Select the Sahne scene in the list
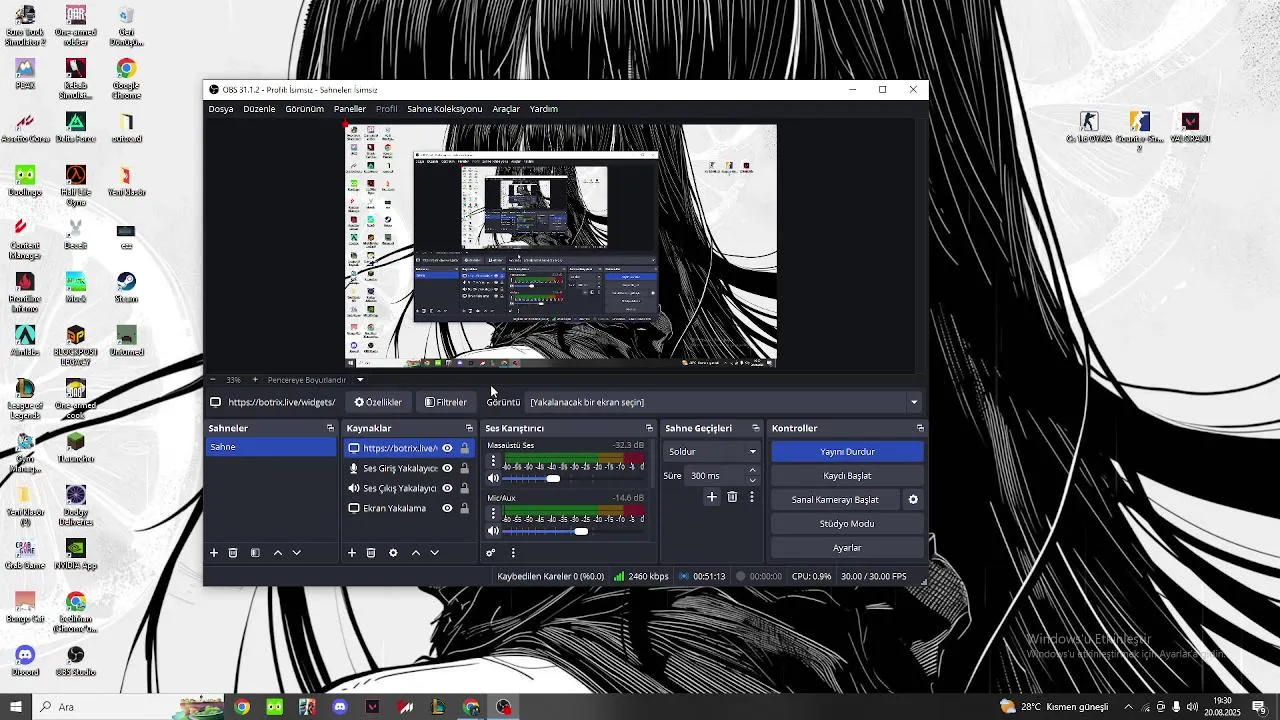The height and width of the screenshot is (720, 1280). [x=270, y=447]
